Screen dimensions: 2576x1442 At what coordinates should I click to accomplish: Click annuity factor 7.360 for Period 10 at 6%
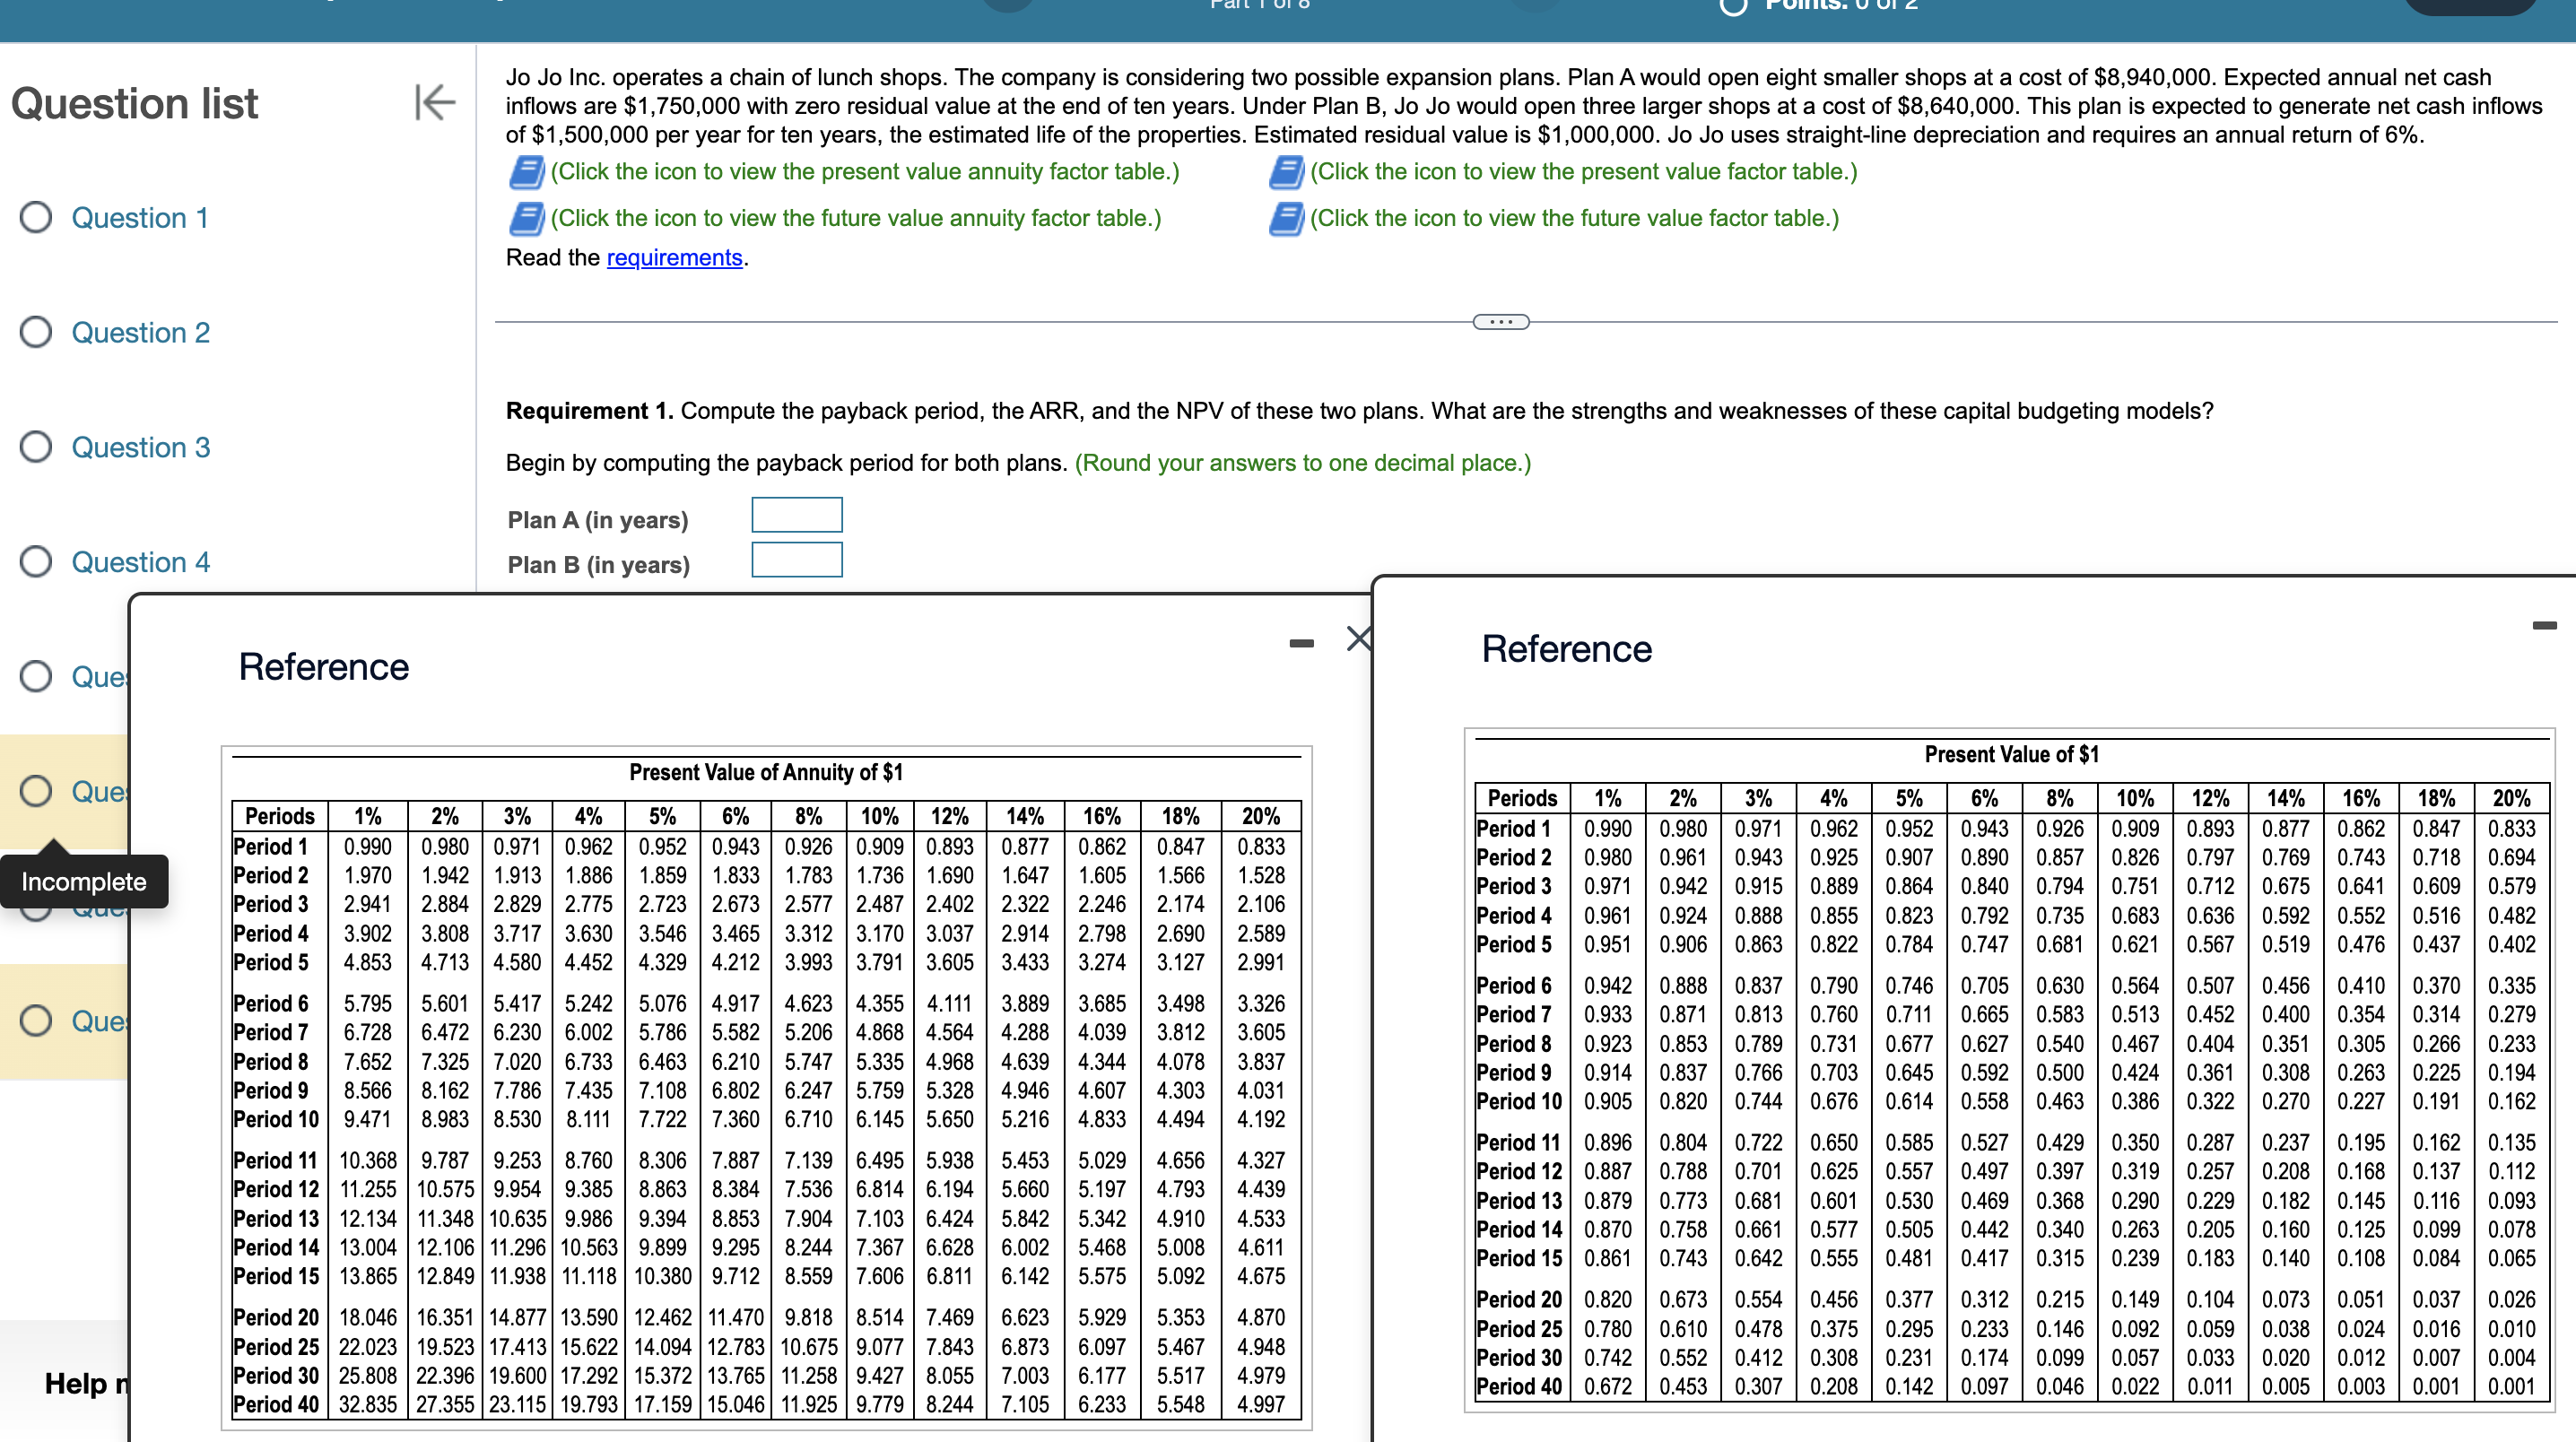click(736, 1119)
